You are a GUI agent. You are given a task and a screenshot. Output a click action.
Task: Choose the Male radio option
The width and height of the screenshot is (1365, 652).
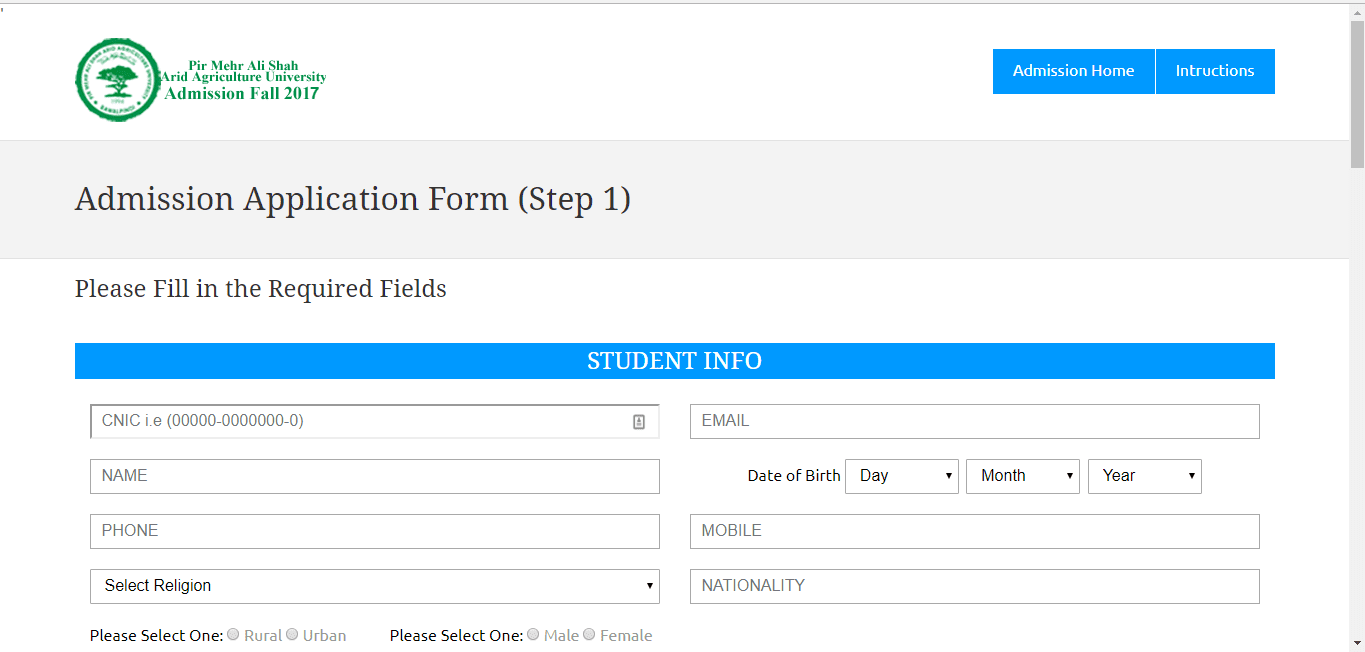click(533, 635)
